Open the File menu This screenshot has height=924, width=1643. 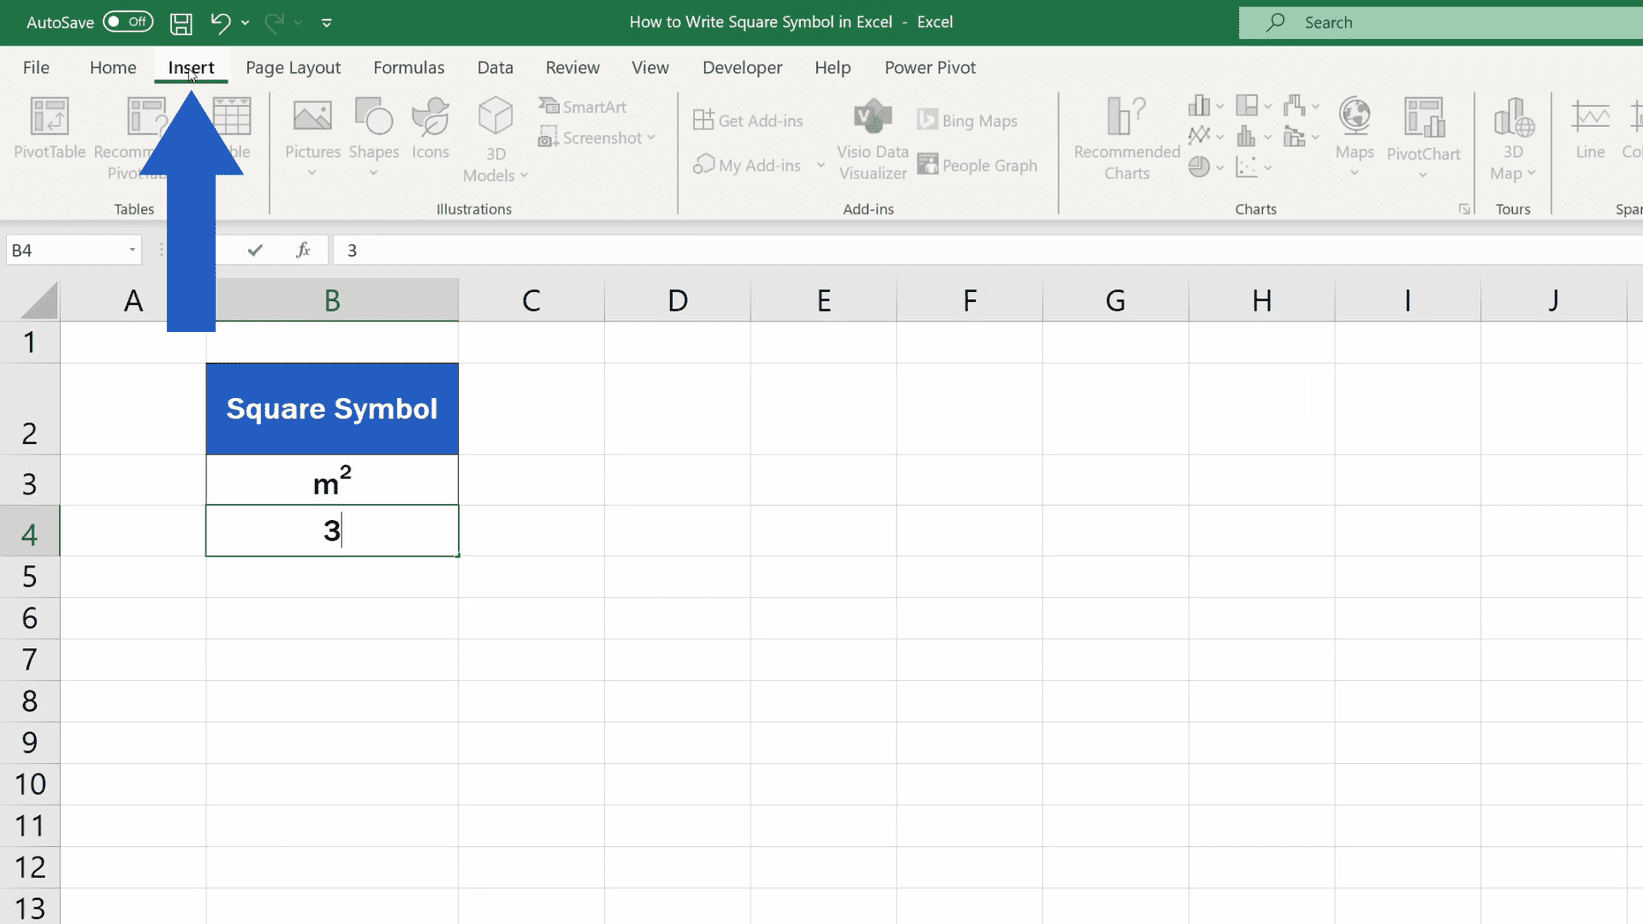(35, 67)
